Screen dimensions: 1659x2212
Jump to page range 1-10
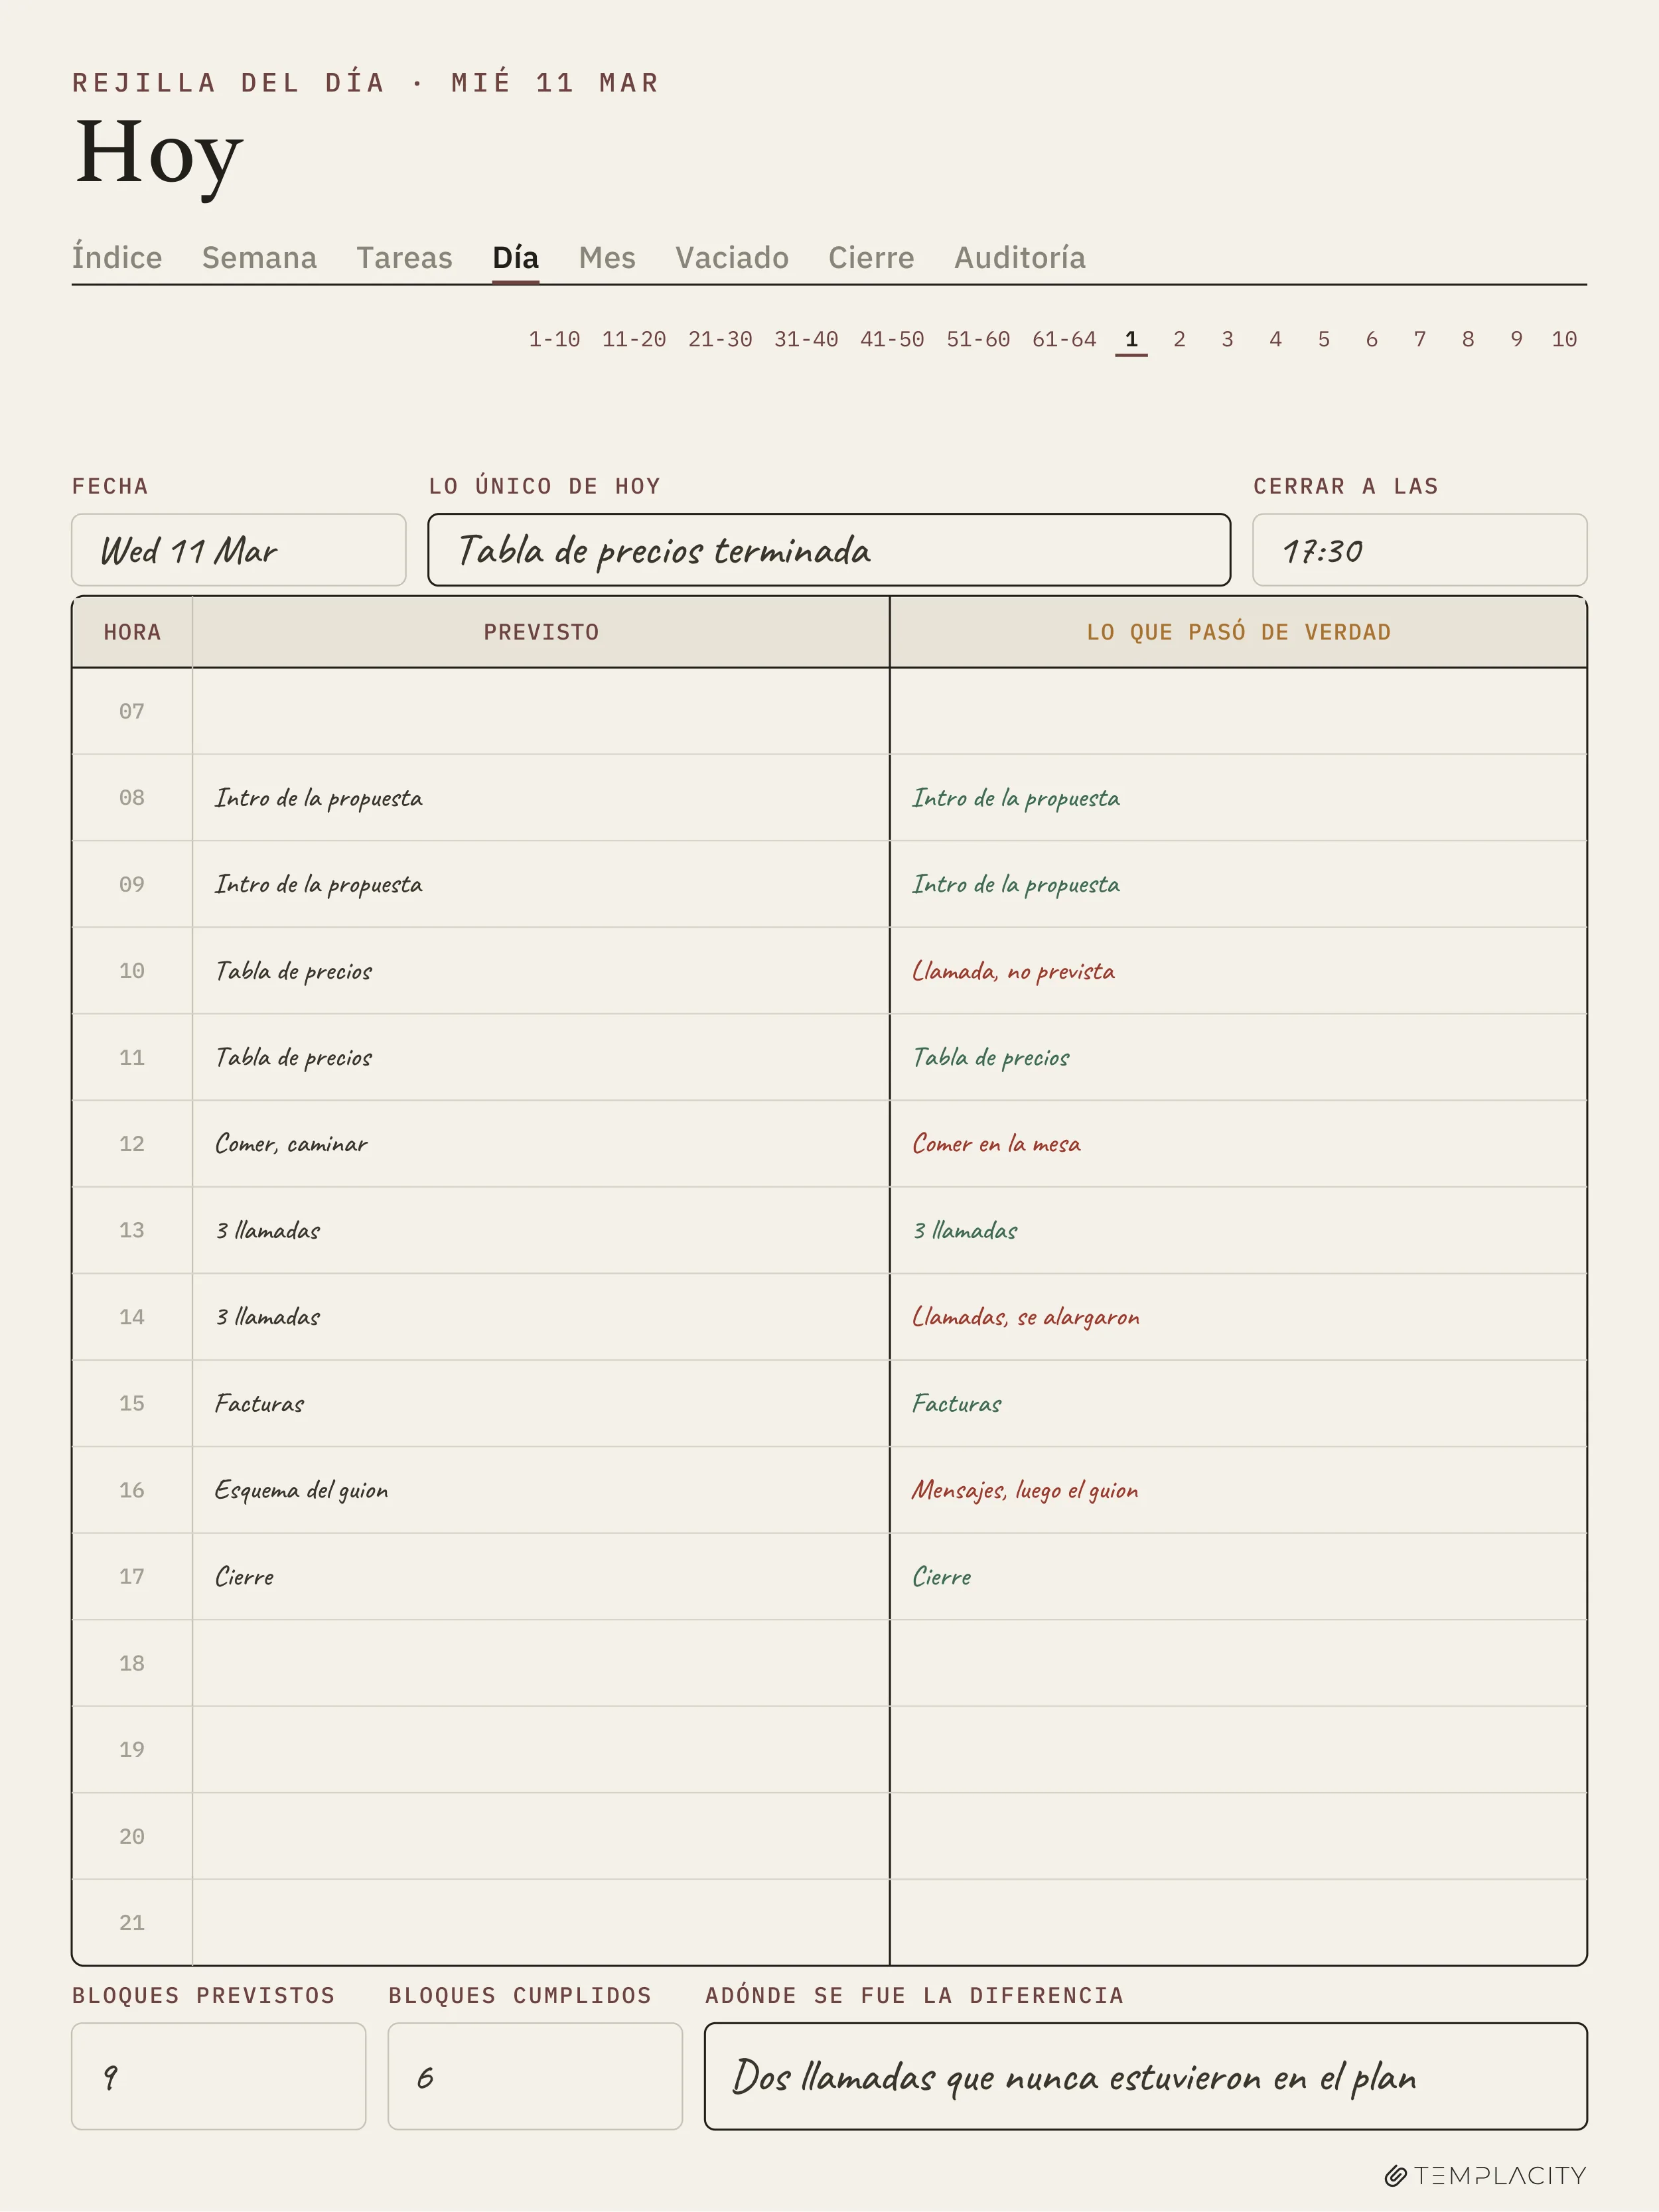[x=554, y=339]
